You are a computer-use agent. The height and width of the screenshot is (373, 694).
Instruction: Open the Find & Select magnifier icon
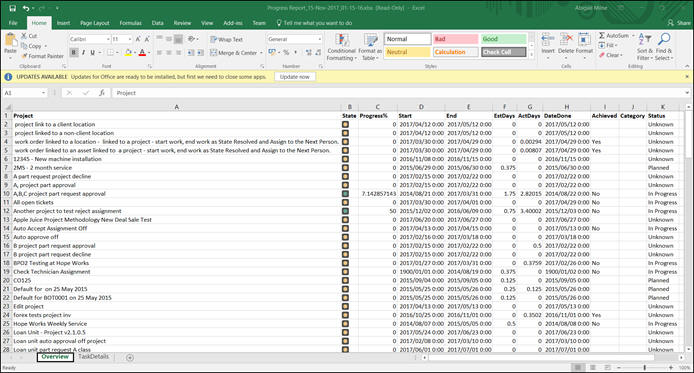point(664,40)
